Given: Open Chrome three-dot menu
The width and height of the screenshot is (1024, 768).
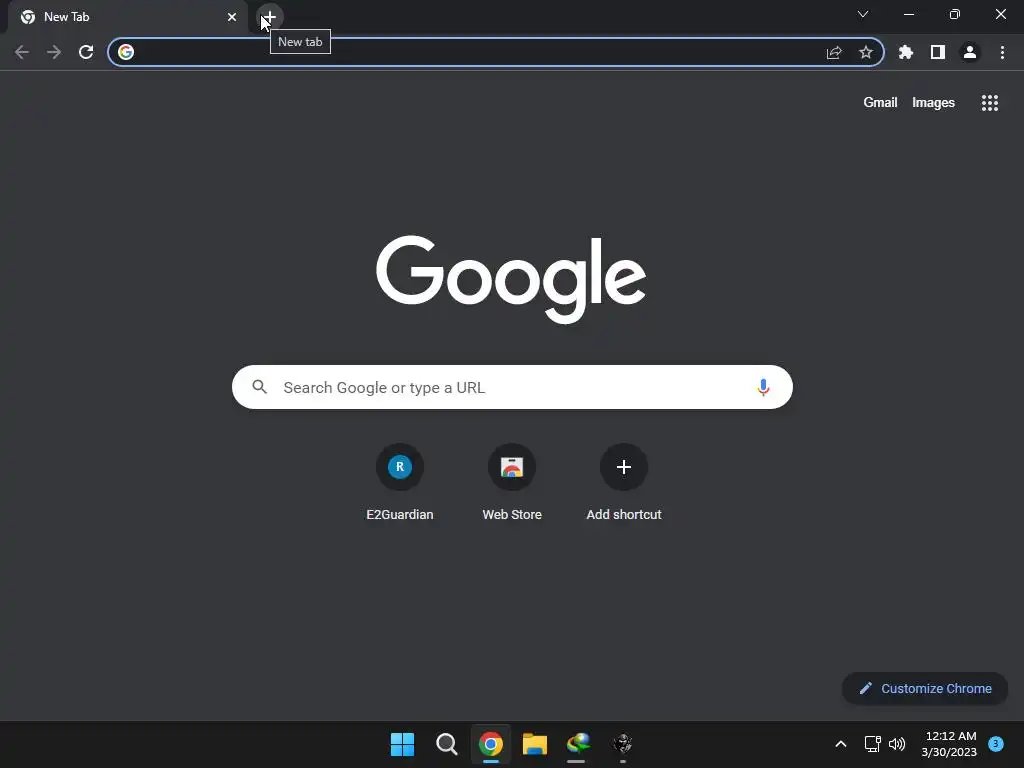Looking at the screenshot, I should pos(1002,52).
